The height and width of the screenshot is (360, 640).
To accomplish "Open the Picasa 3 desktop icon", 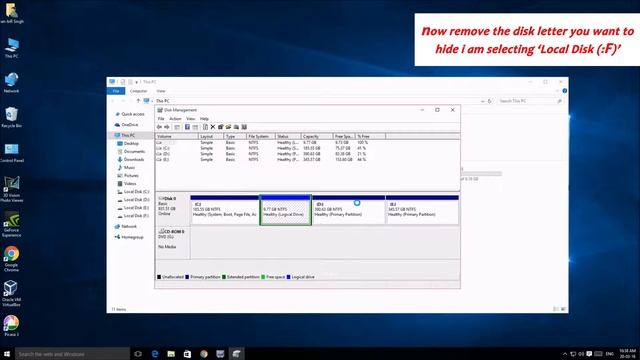I will 11,326.
